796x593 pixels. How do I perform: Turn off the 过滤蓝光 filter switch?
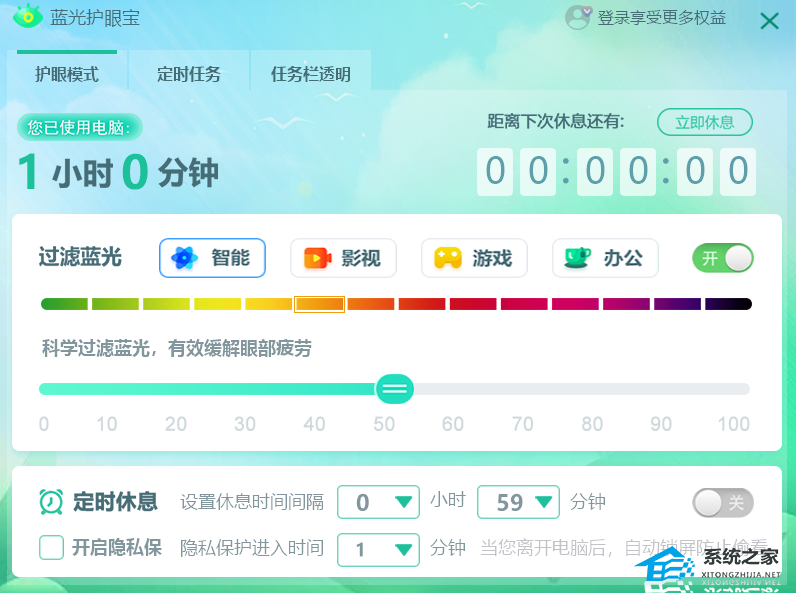coord(722,258)
